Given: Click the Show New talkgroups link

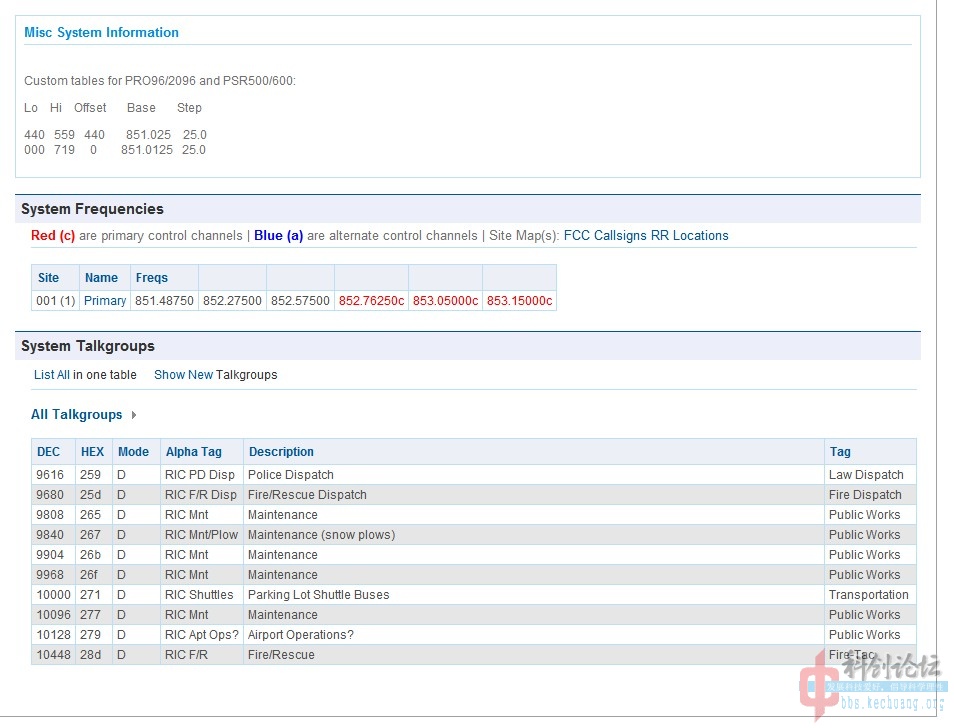Looking at the screenshot, I should coord(183,375).
